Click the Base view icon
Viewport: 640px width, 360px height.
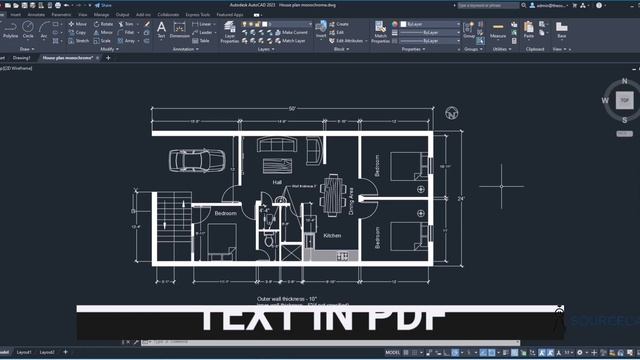pyautogui.click(x=562, y=30)
